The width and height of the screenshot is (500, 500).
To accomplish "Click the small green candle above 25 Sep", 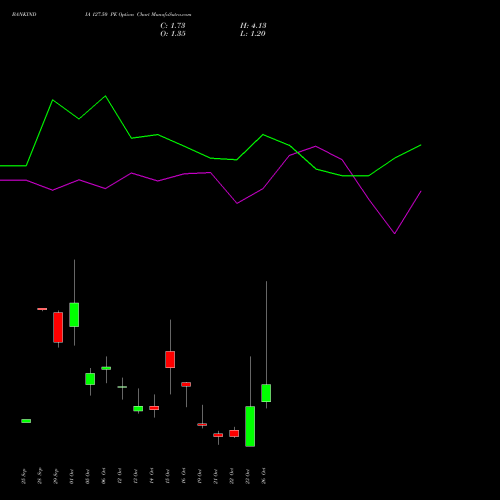I will click(x=26, y=421).
